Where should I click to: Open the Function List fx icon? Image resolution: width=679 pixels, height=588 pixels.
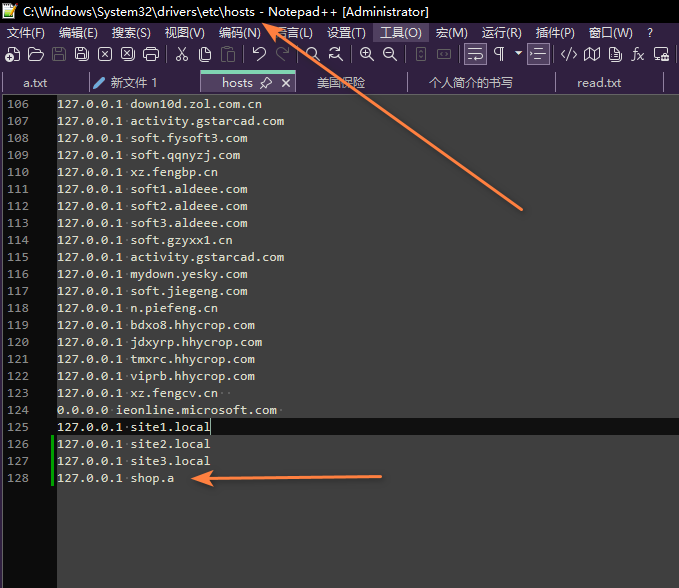click(638, 54)
